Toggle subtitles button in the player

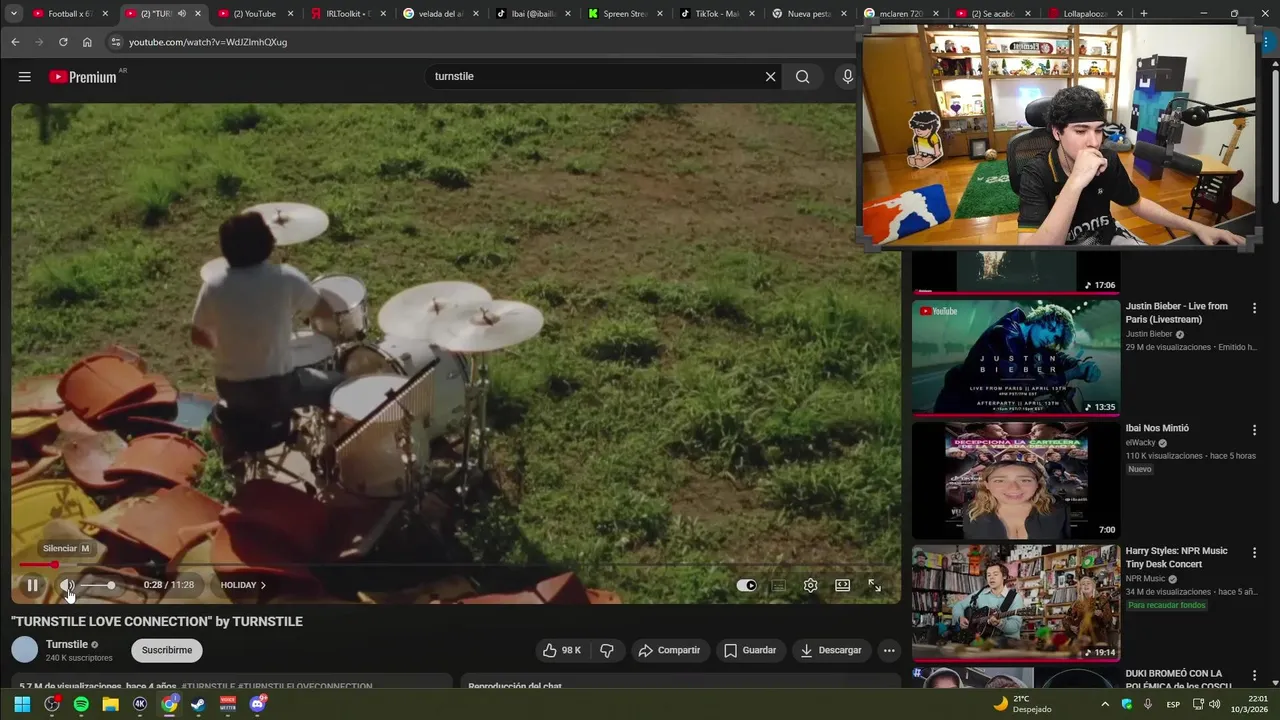tap(779, 585)
